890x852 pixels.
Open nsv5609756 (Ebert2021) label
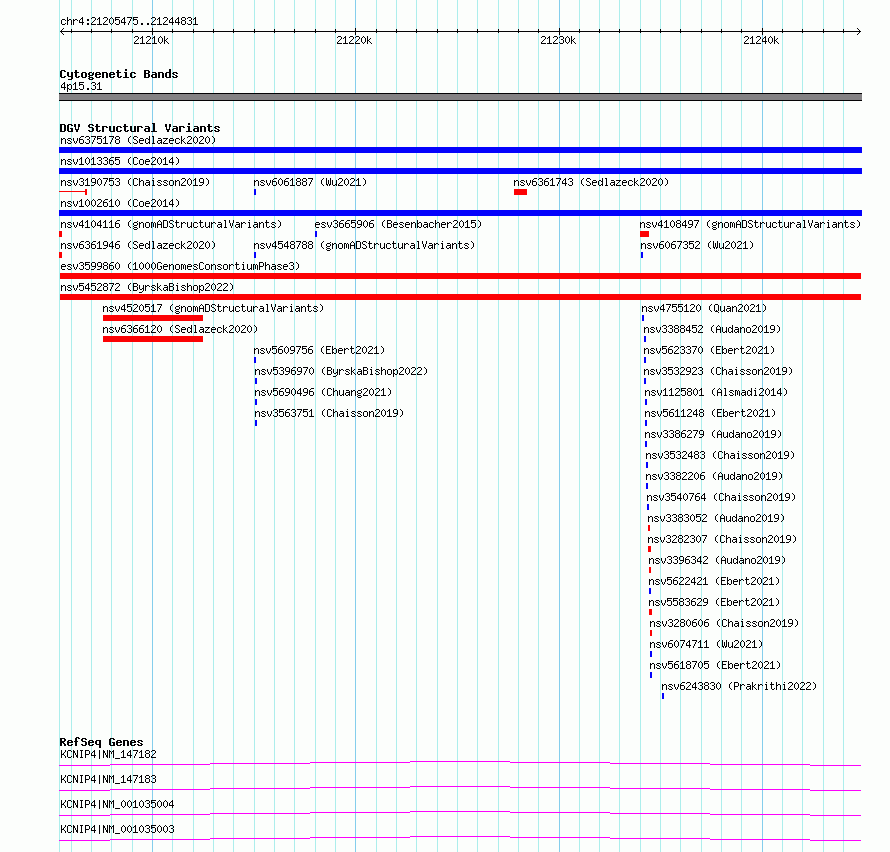319,350
